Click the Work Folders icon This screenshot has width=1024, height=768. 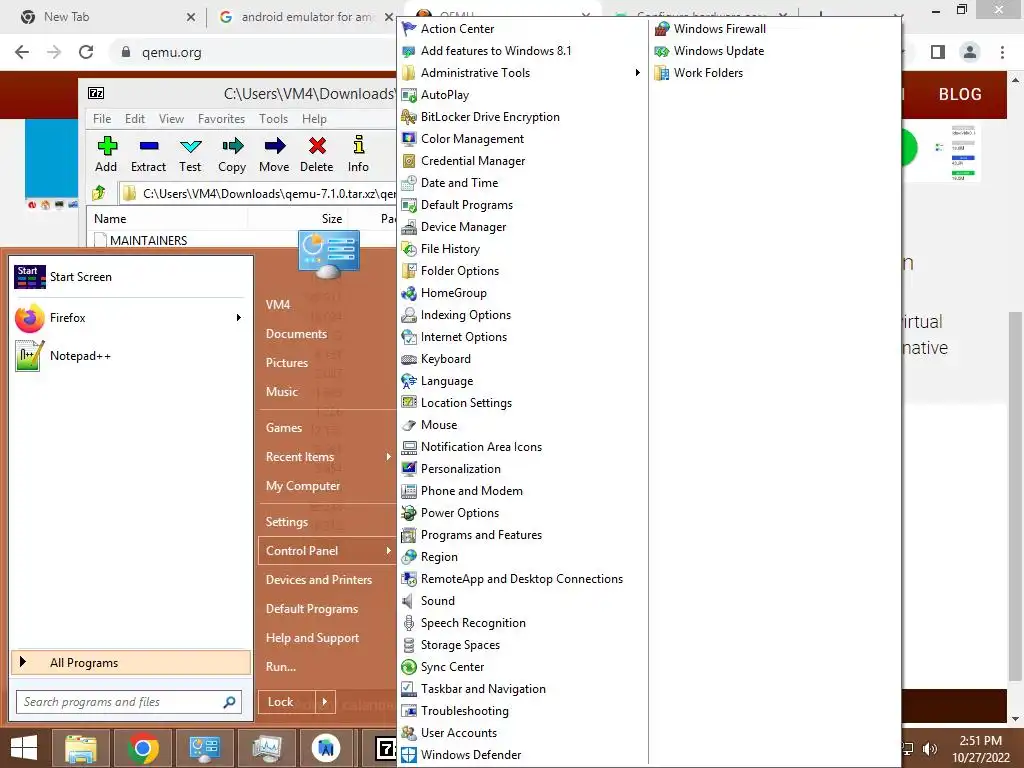coord(662,72)
